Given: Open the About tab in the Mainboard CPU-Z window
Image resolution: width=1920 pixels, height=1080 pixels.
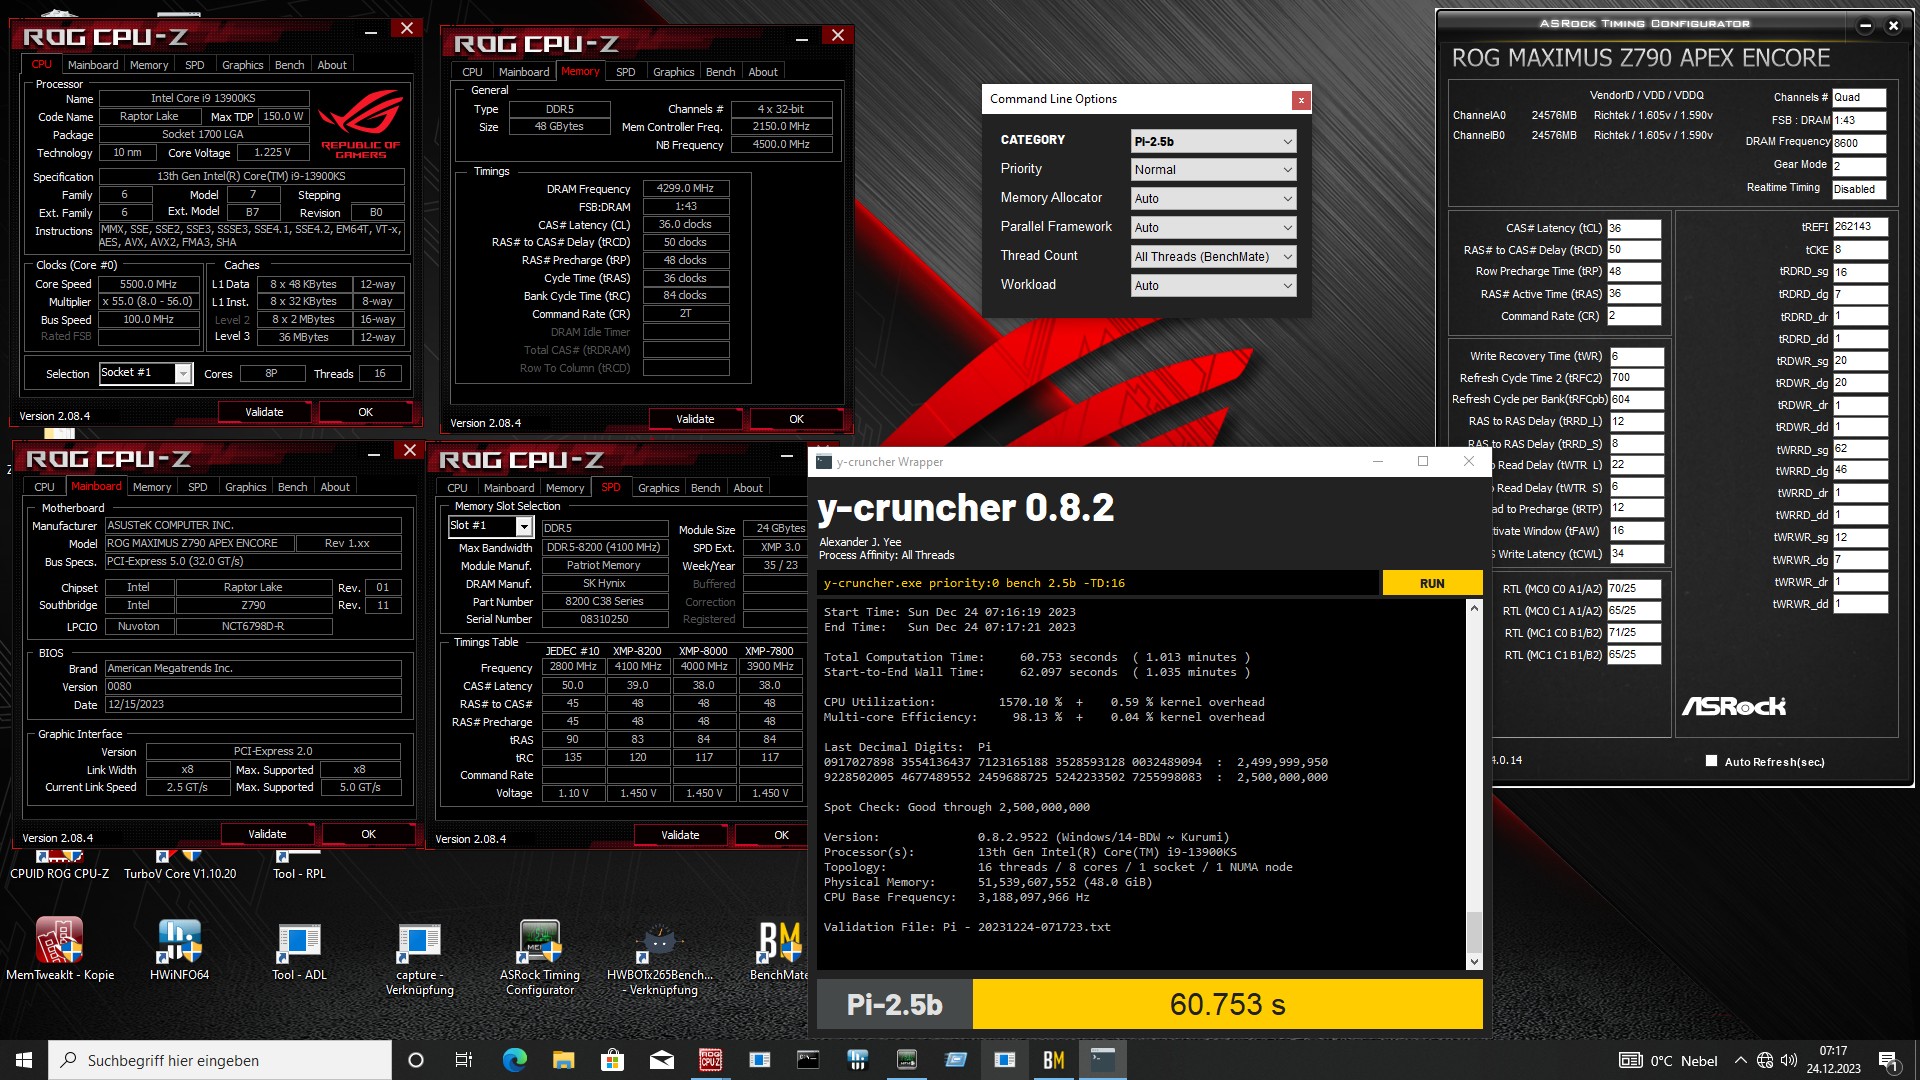Looking at the screenshot, I should tap(335, 487).
